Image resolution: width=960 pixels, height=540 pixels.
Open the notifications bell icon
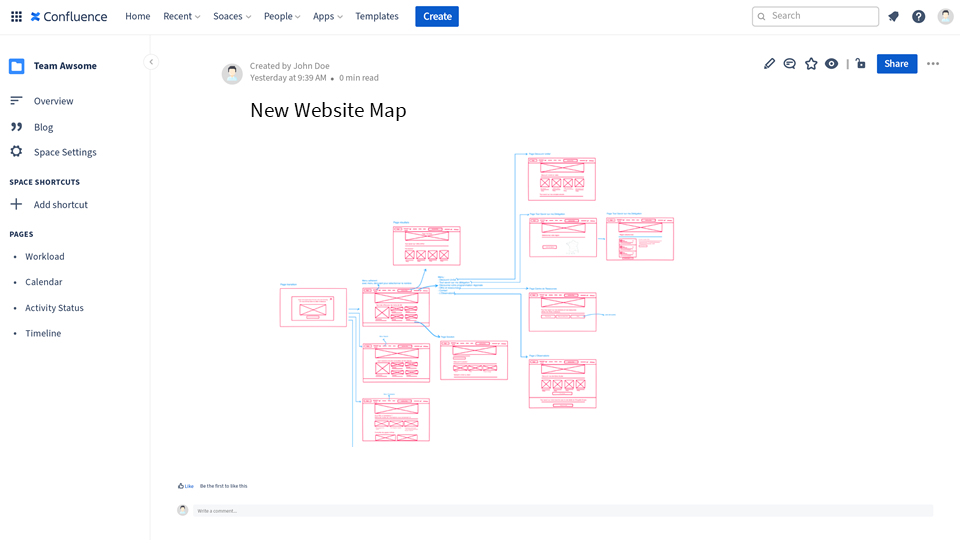(x=893, y=17)
